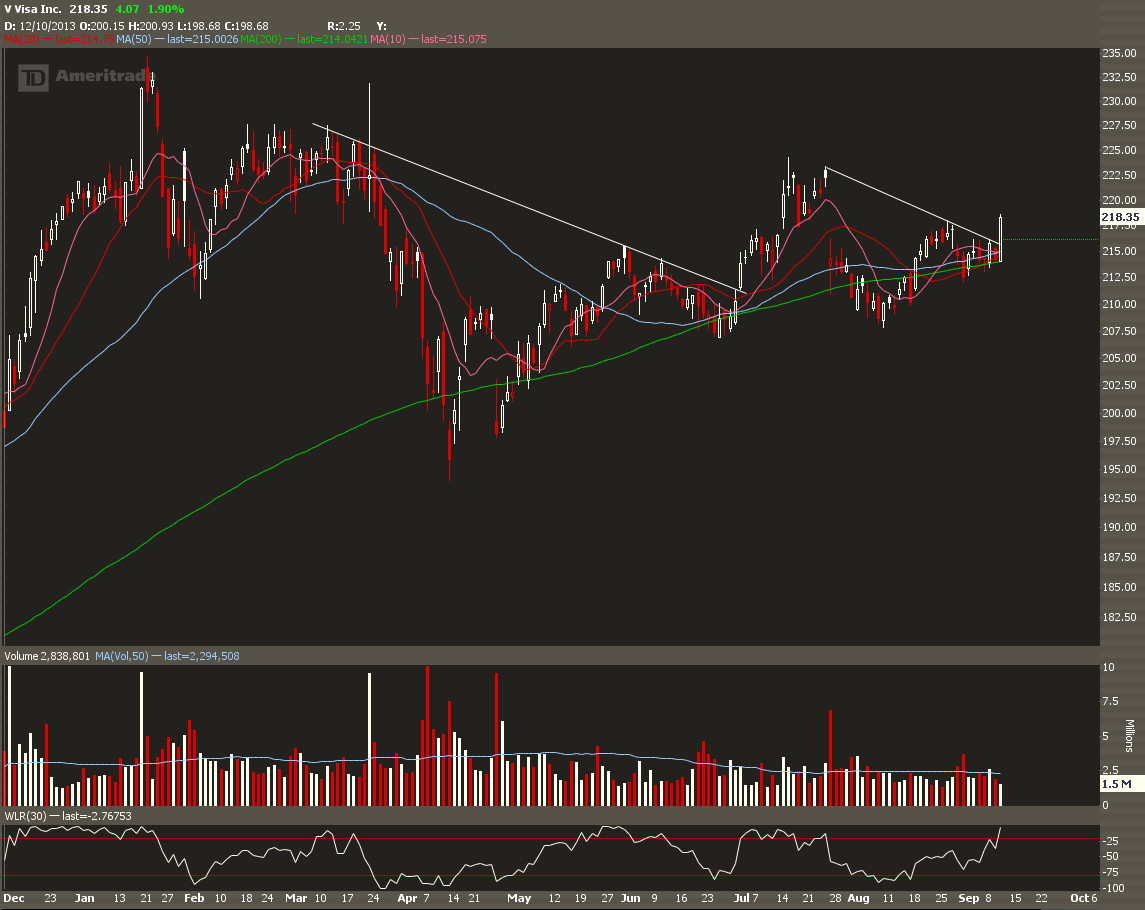Click the Jan date axis label

pos(85,898)
